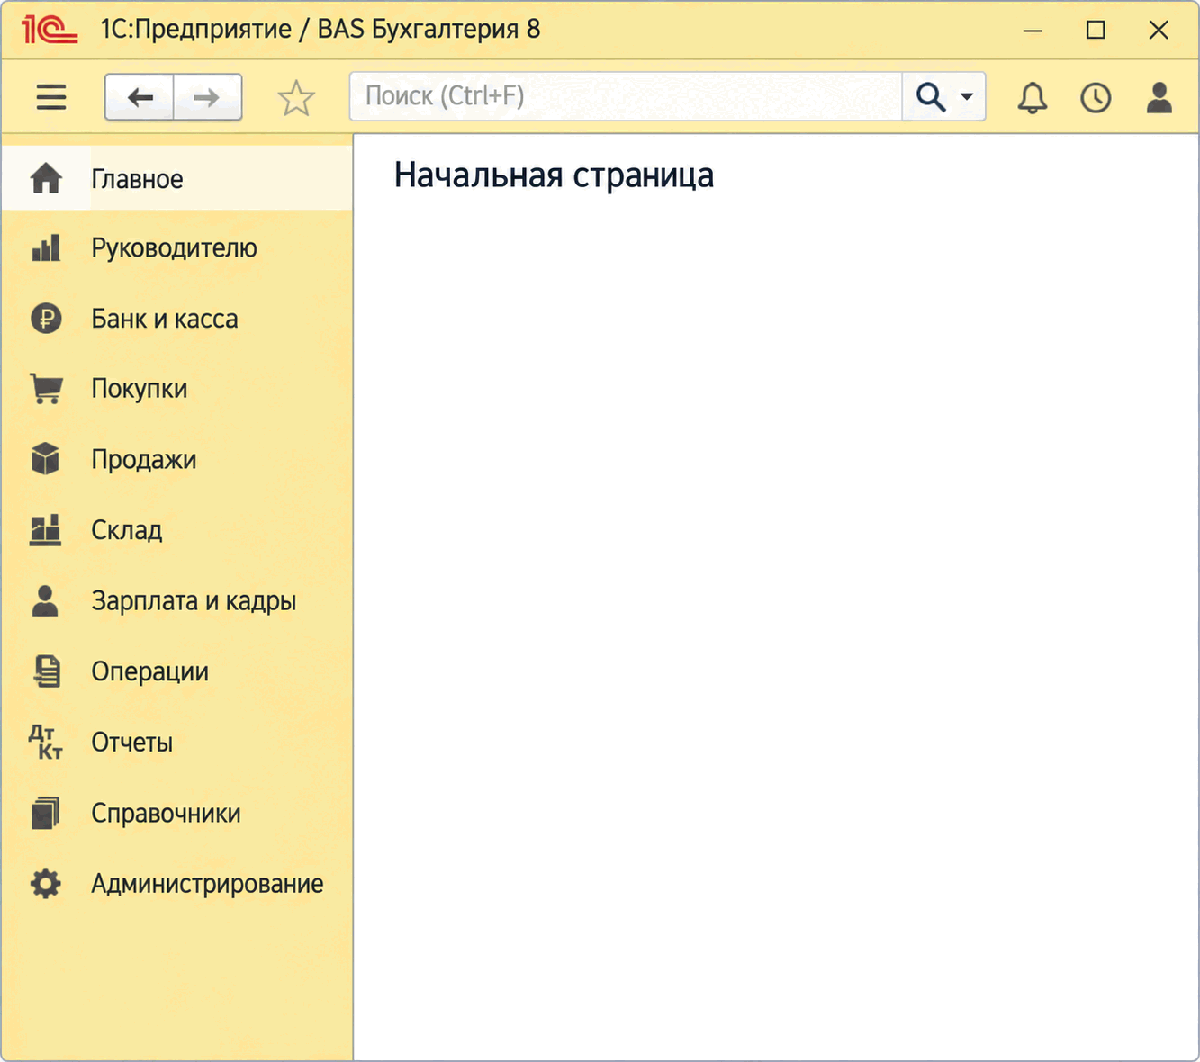Screen dimensions: 1200x1062
Task: Click the gear icon beside Администрирование
Action: coord(46,884)
